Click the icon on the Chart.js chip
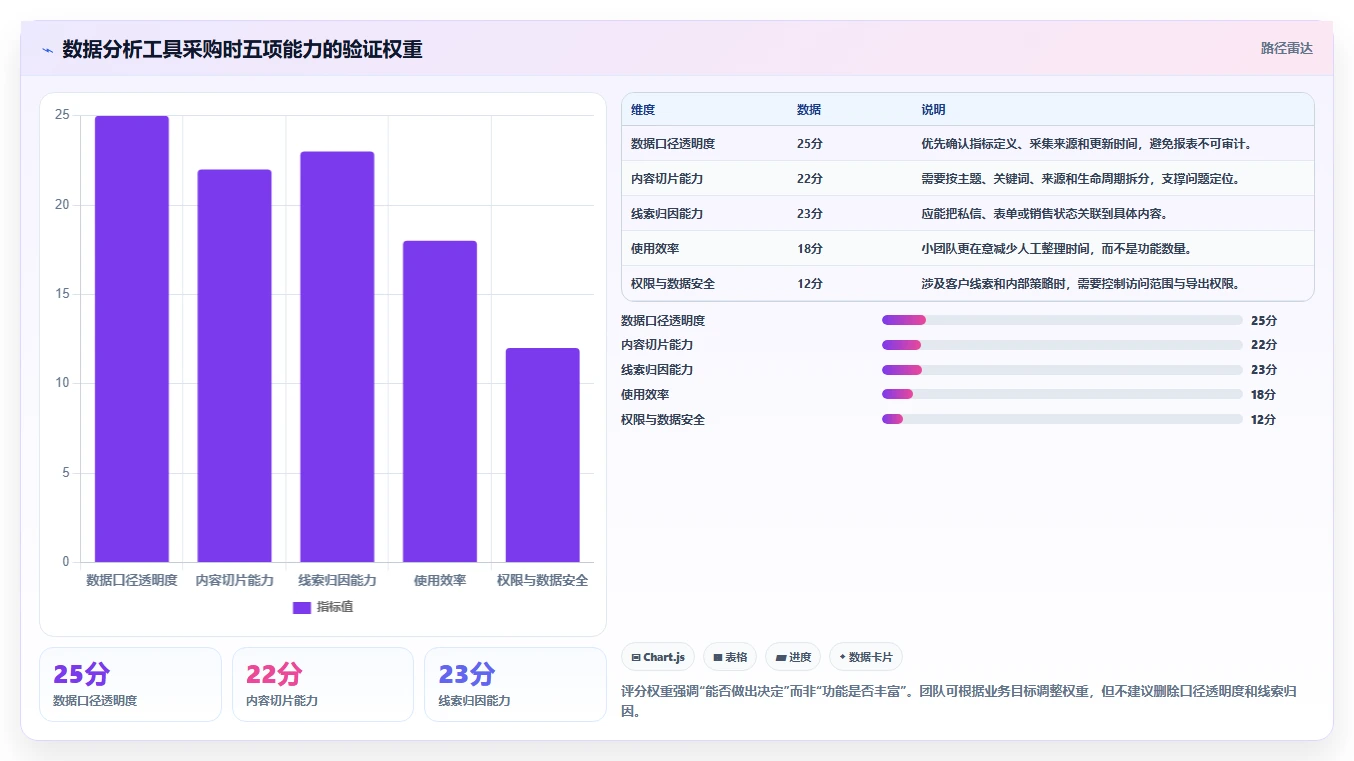 click(636, 657)
